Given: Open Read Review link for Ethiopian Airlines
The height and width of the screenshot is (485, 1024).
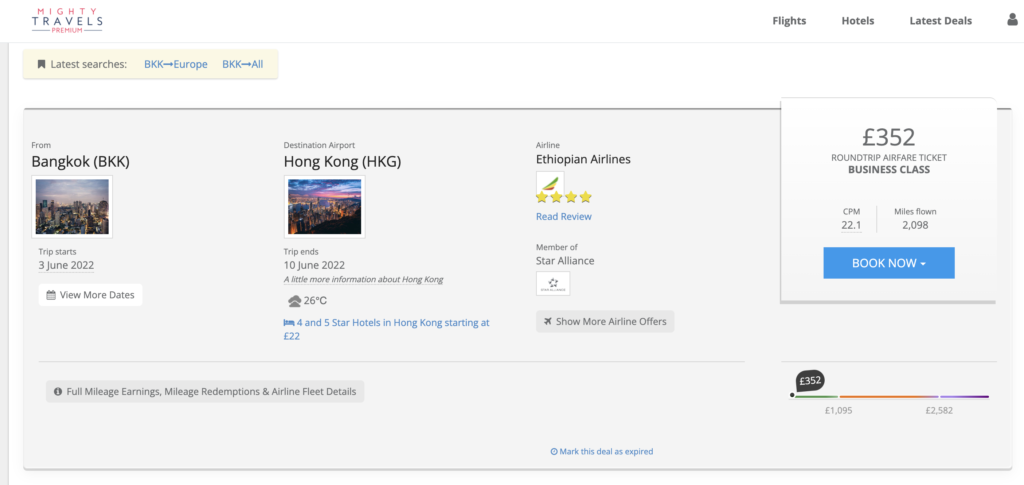Looking at the screenshot, I should tap(564, 217).
